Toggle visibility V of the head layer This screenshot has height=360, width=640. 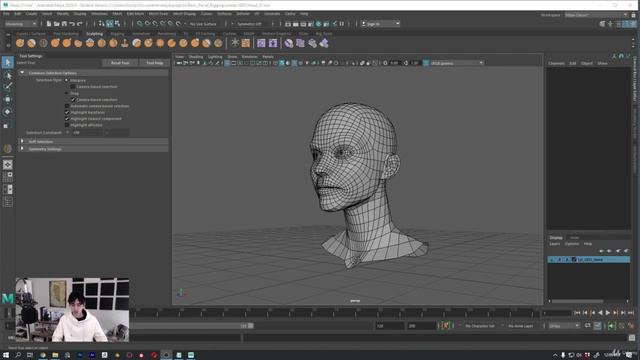(x=552, y=260)
